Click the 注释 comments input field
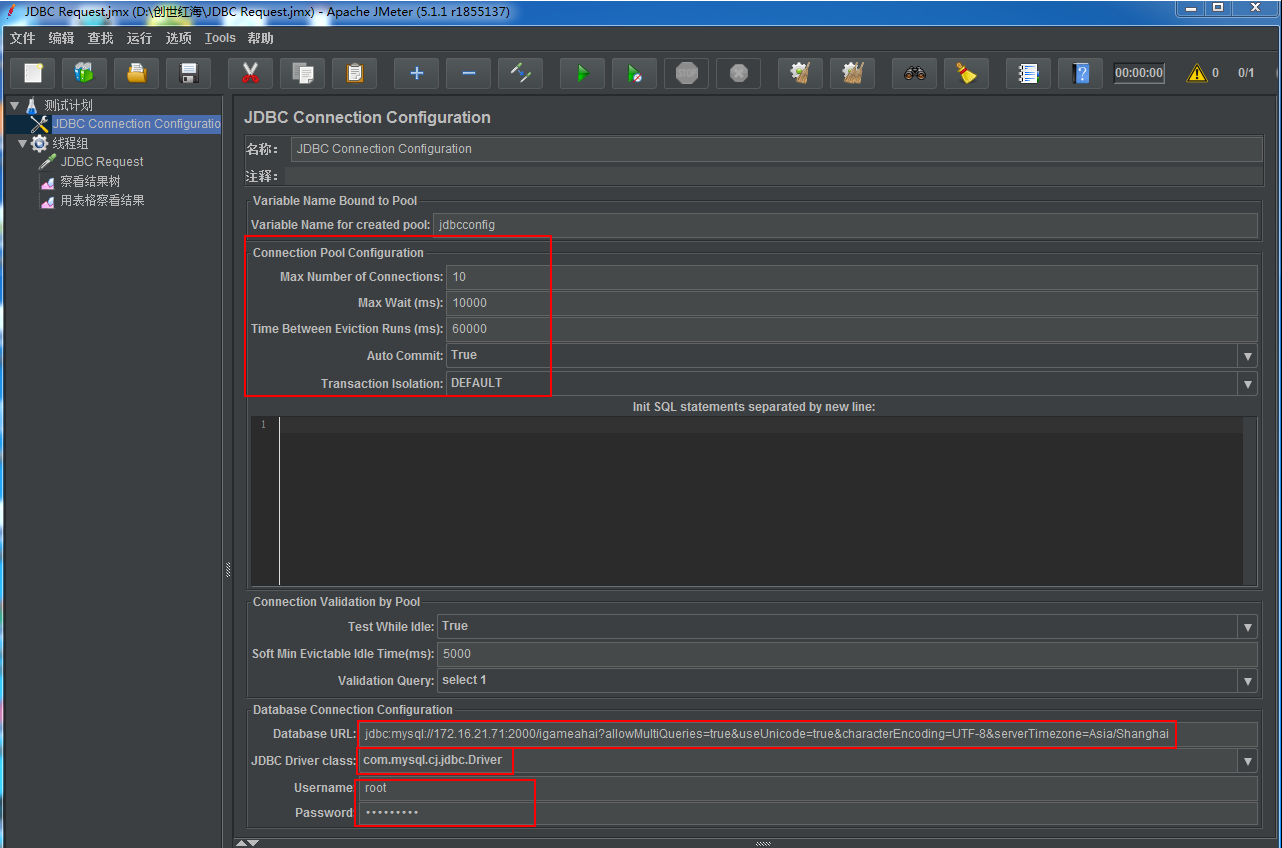The image size is (1282, 848). point(773,176)
